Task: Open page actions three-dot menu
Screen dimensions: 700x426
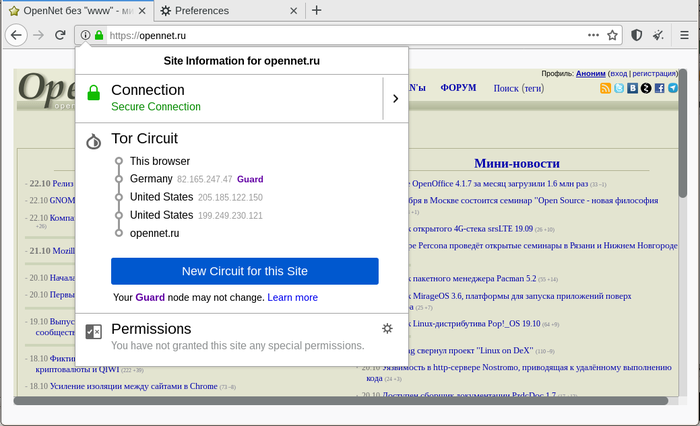Action: pos(593,35)
